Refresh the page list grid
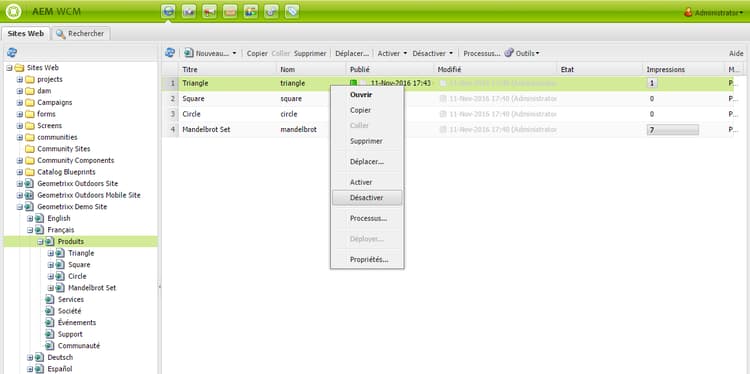This screenshot has height=374, width=750. coord(170,53)
